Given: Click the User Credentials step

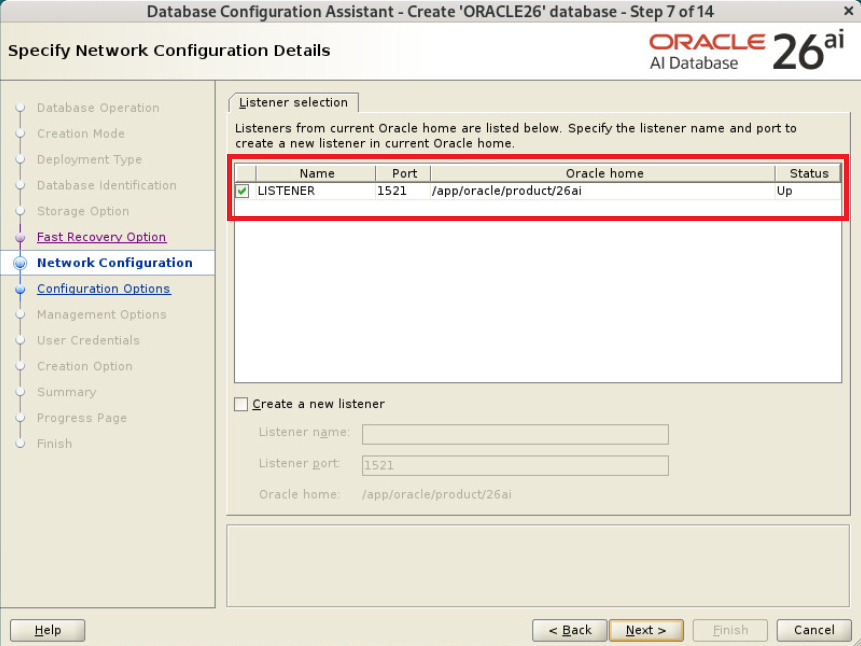Looking at the screenshot, I should point(88,340).
